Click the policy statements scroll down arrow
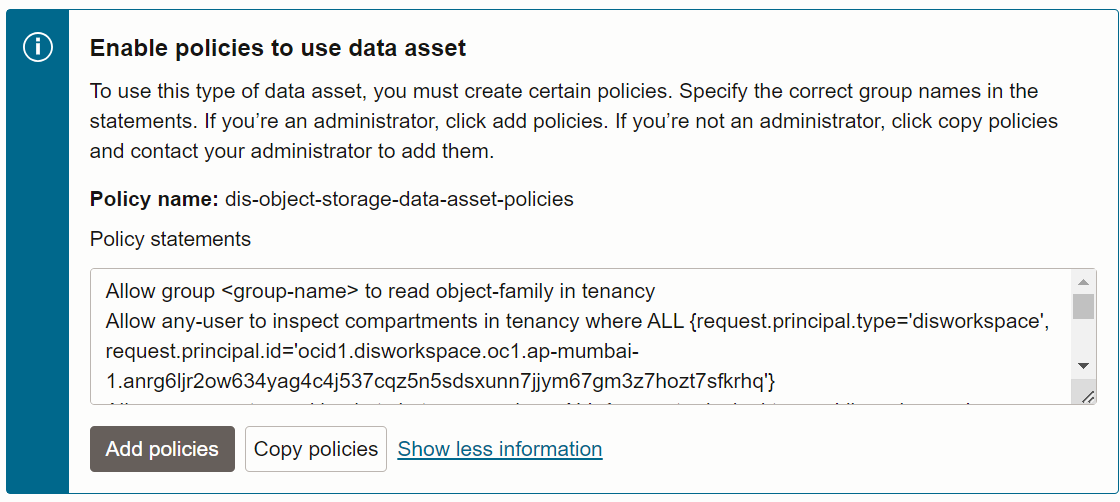1120x502 pixels. coord(1083,366)
